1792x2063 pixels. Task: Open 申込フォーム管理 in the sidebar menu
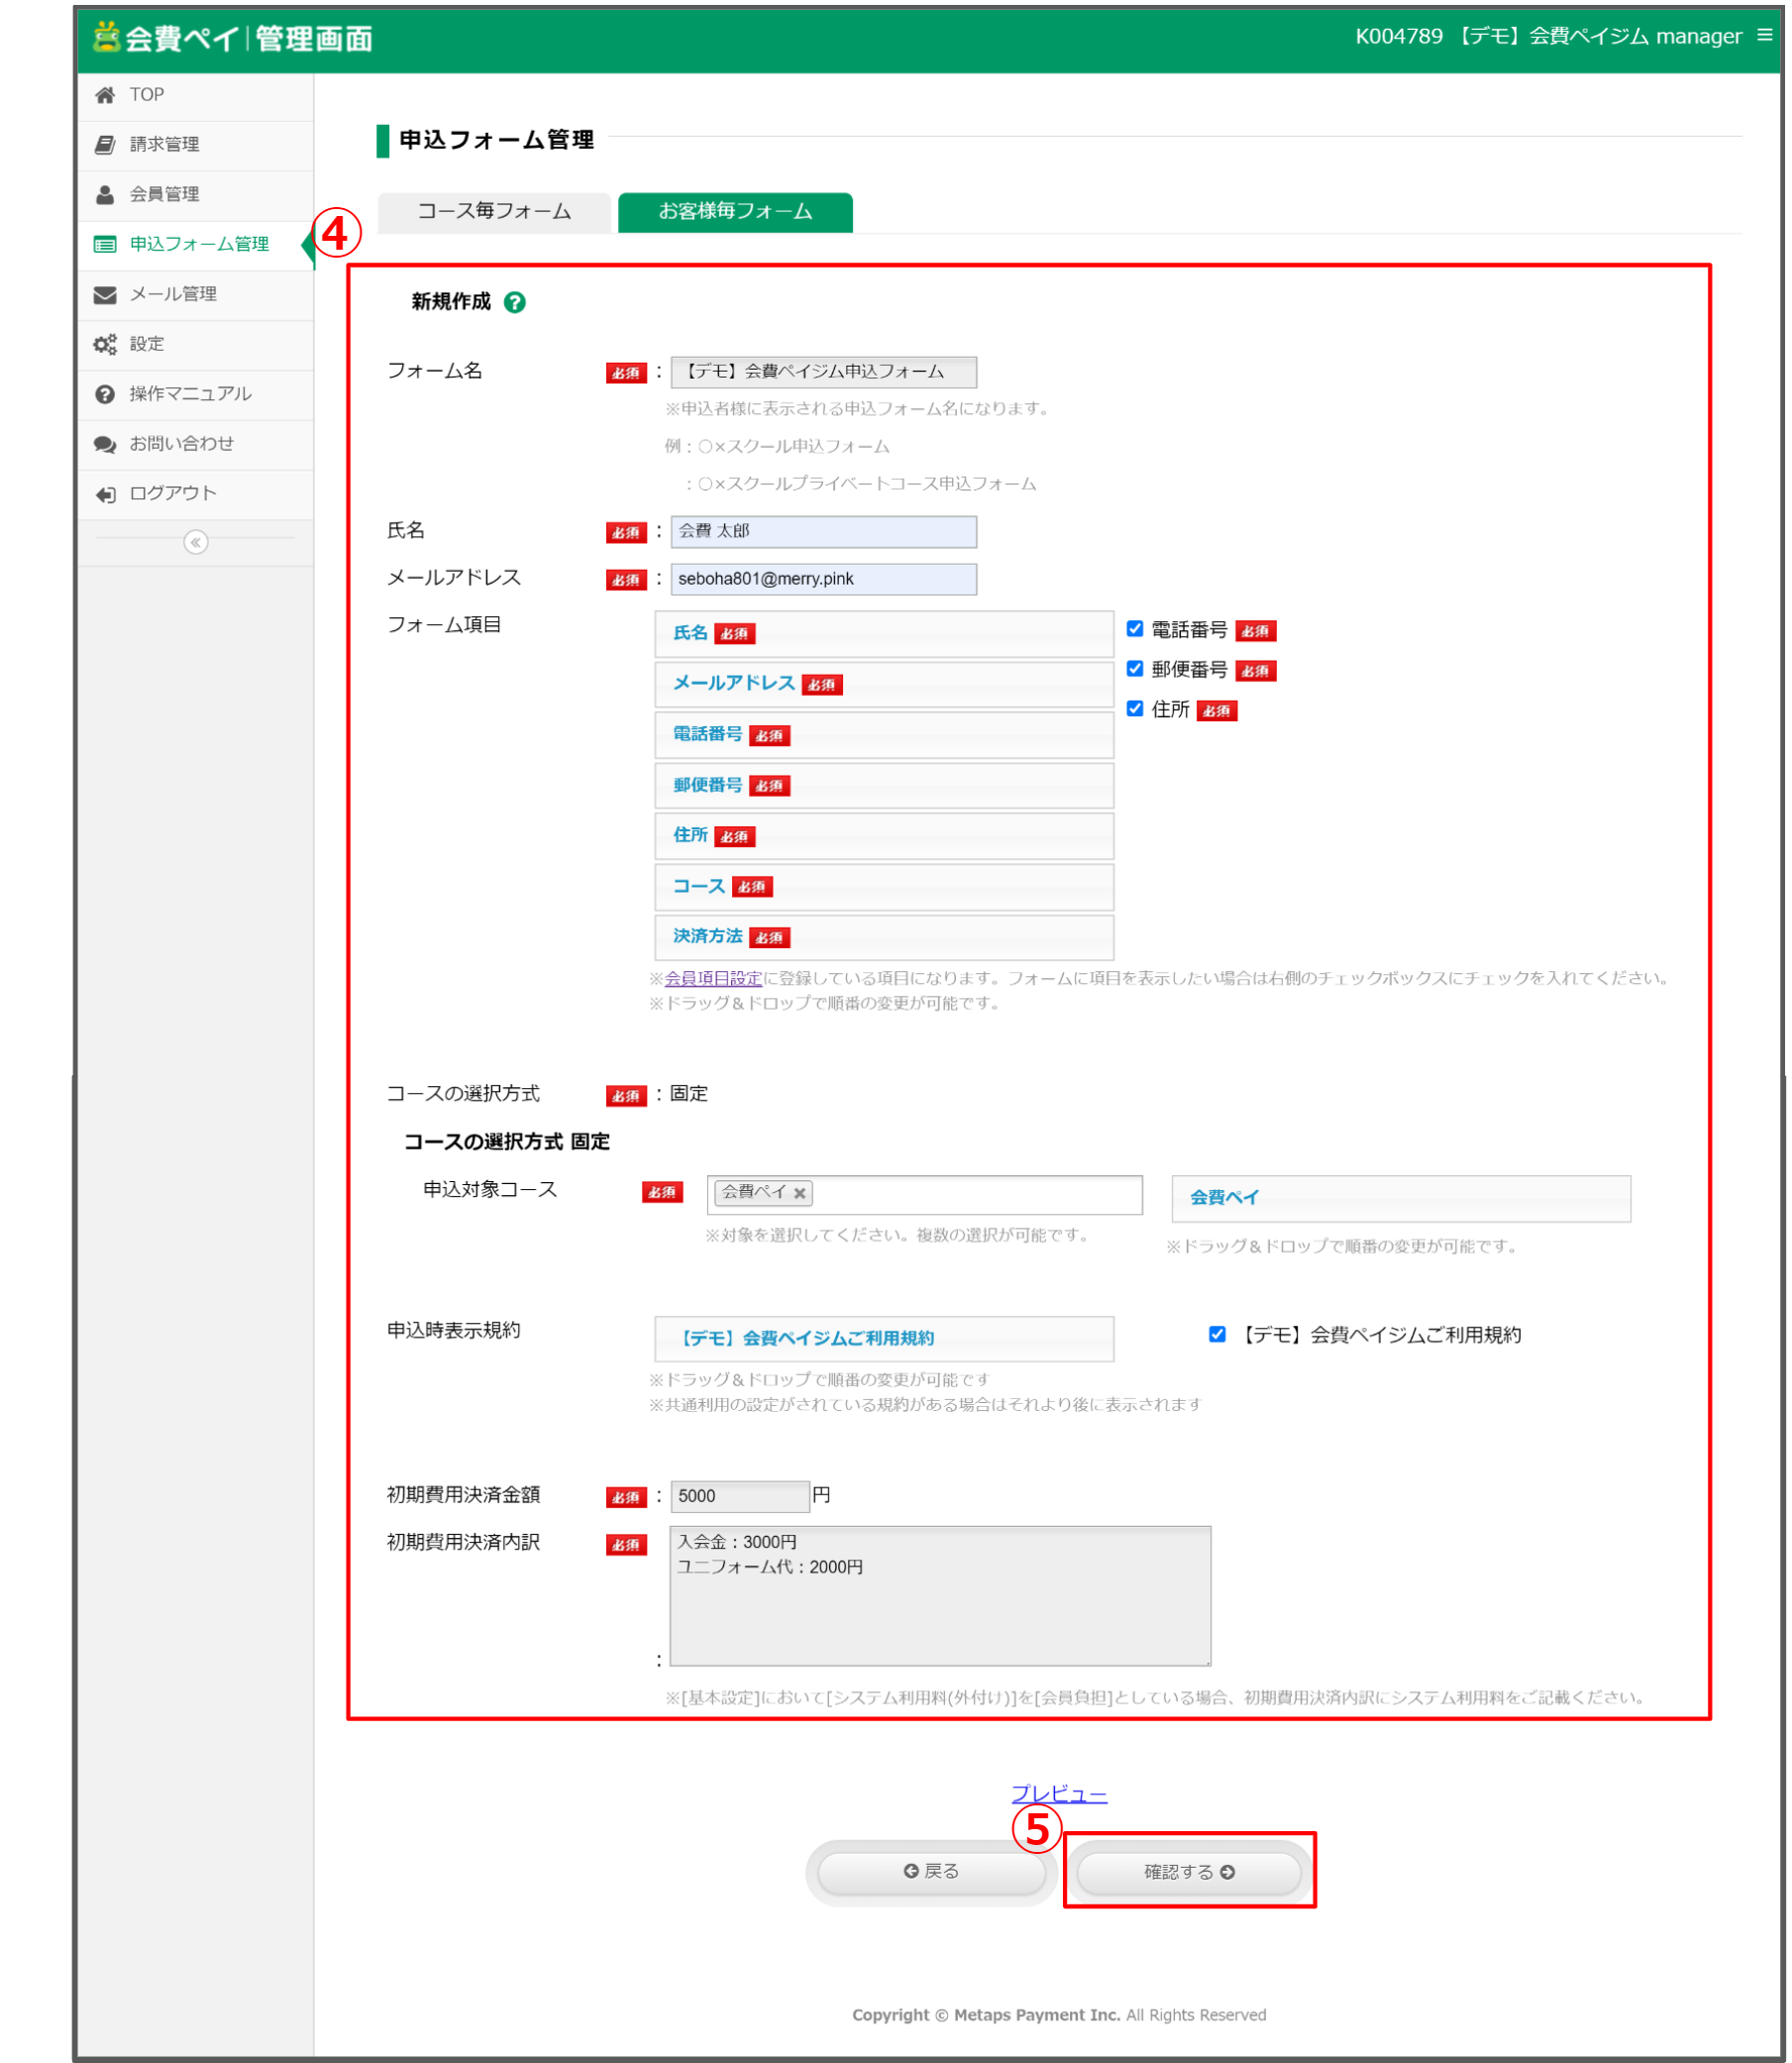tap(196, 245)
